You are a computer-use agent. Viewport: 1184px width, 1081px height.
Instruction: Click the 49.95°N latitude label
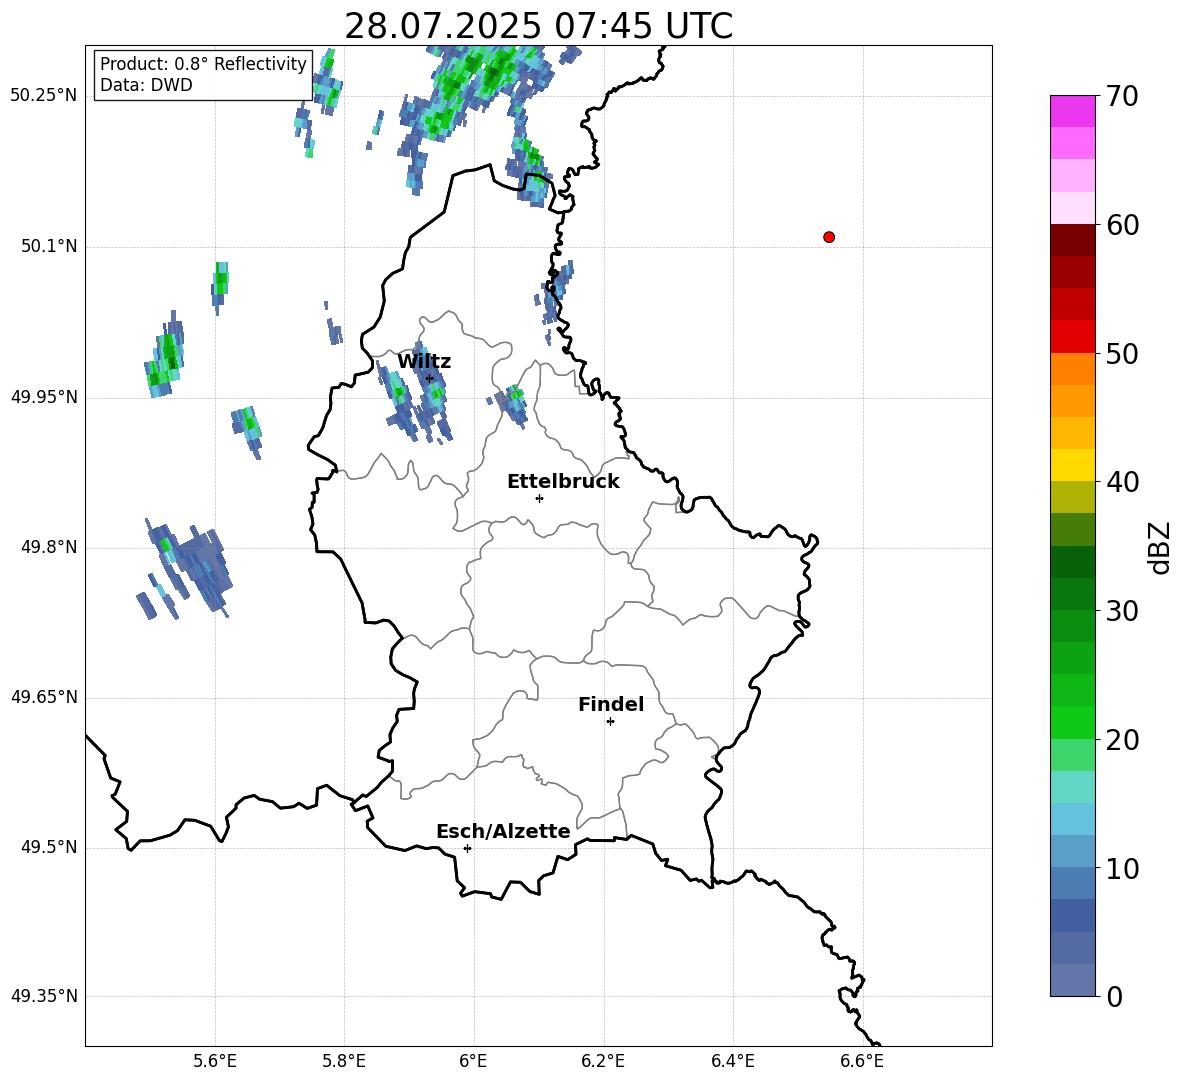44,397
